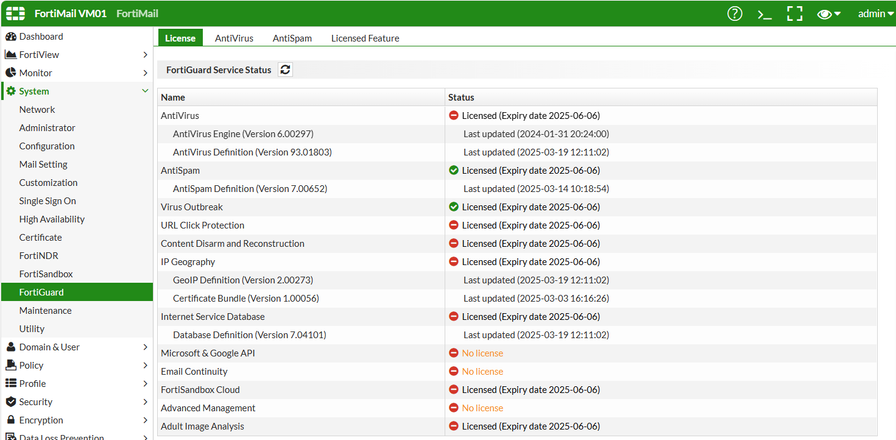Click the Encryption lock icon
The width and height of the screenshot is (896, 440).
click(x=11, y=420)
